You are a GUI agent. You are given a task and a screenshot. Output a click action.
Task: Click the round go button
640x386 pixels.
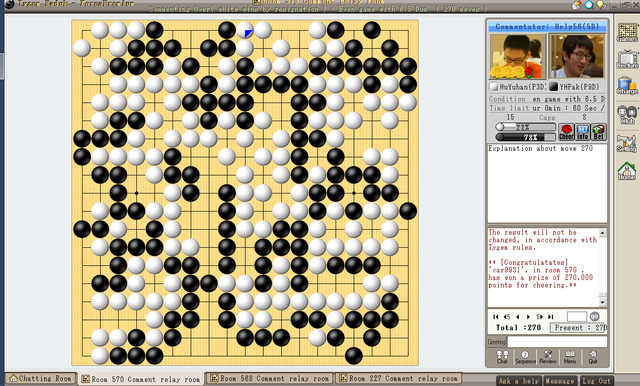tap(595, 316)
